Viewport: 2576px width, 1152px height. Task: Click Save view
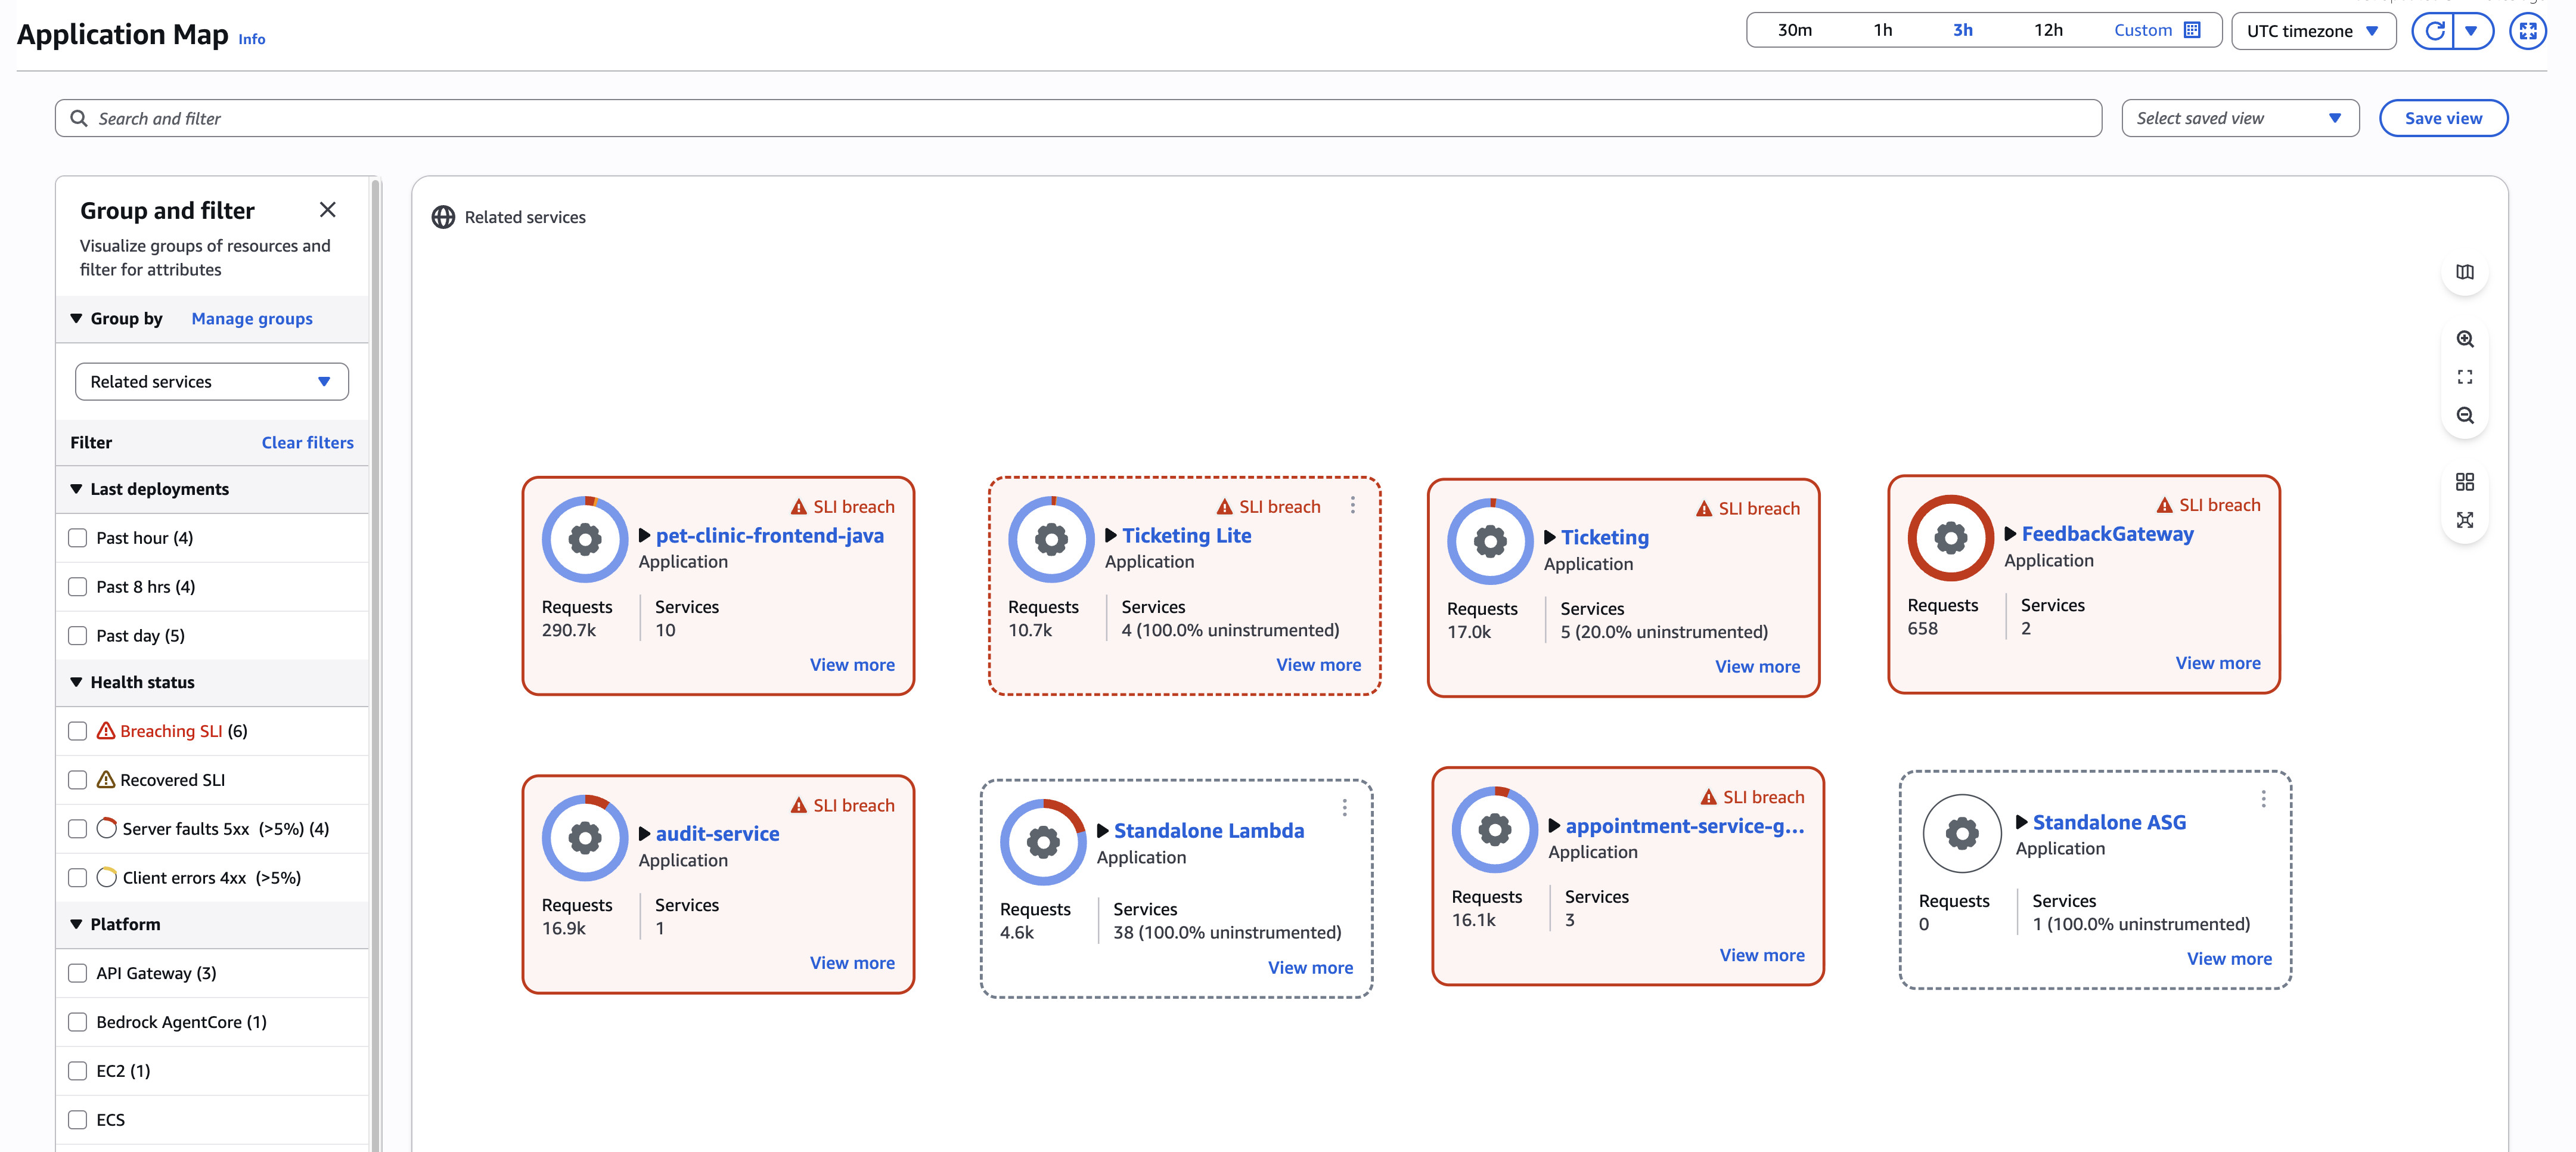pyautogui.click(x=2443, y=118)
